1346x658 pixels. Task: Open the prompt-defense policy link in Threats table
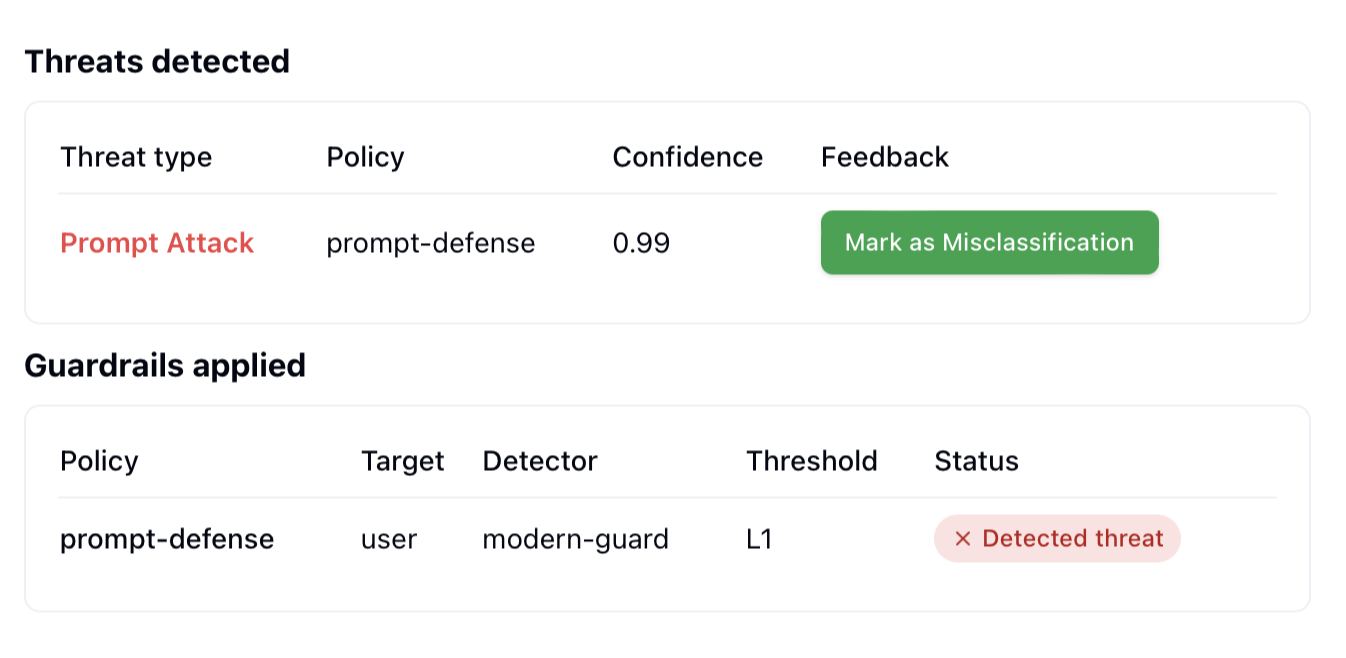[430, 242]
